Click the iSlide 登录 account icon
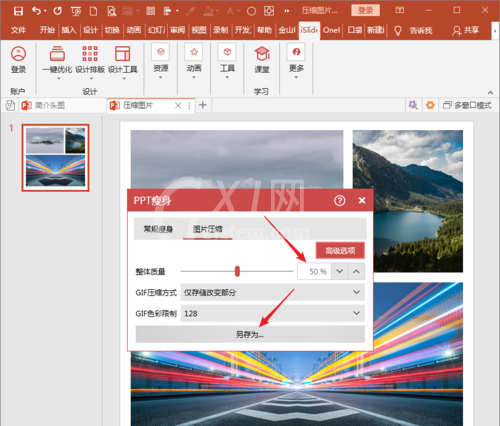This screenshot has height=426, width=500. 18,59
